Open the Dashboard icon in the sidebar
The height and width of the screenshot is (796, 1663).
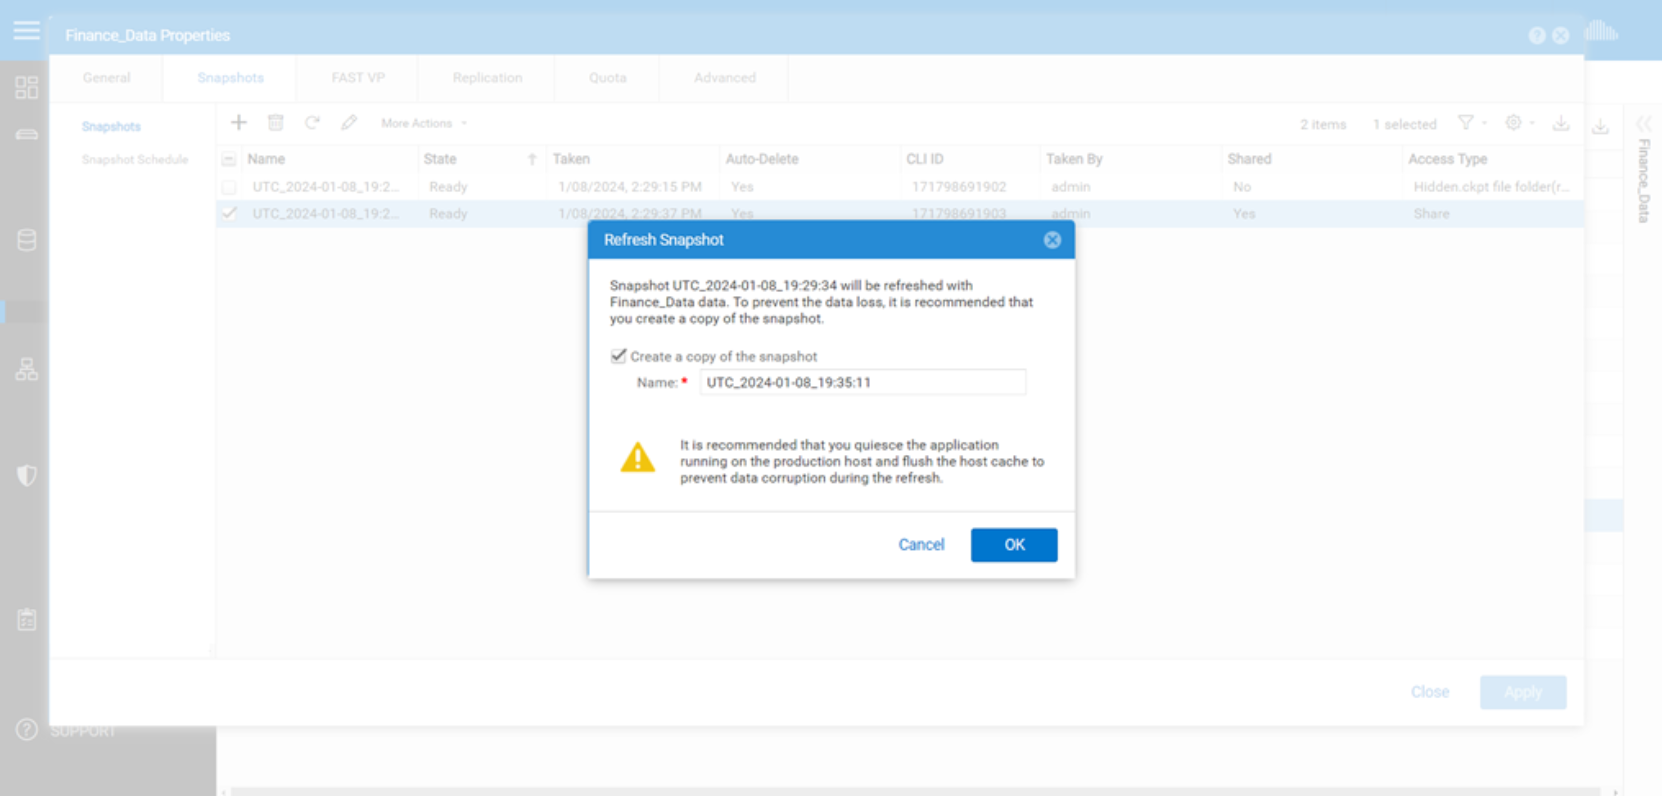point(27,87)
